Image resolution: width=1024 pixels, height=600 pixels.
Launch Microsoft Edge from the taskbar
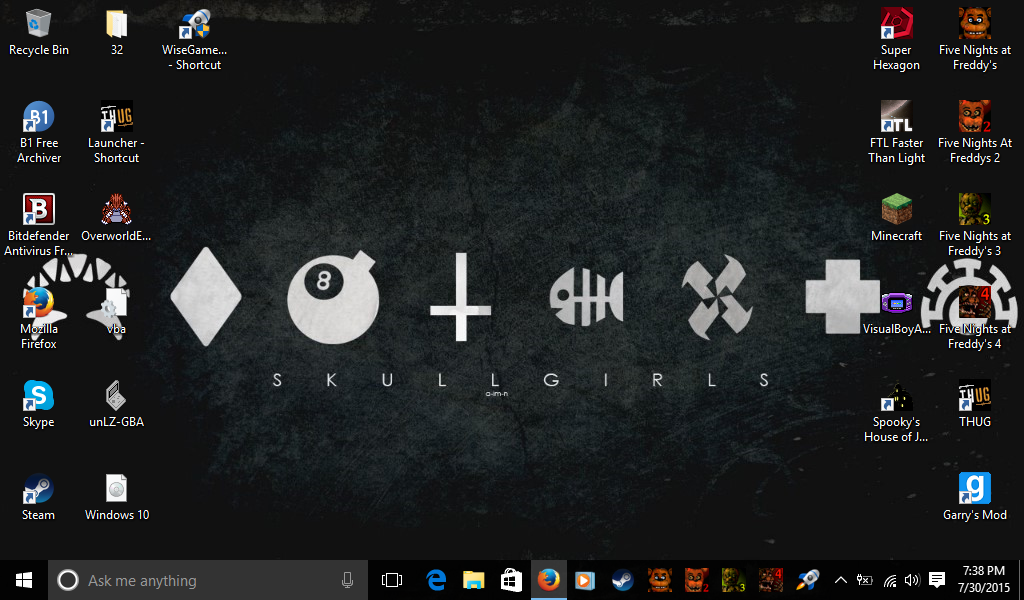[x=436, y=580]
